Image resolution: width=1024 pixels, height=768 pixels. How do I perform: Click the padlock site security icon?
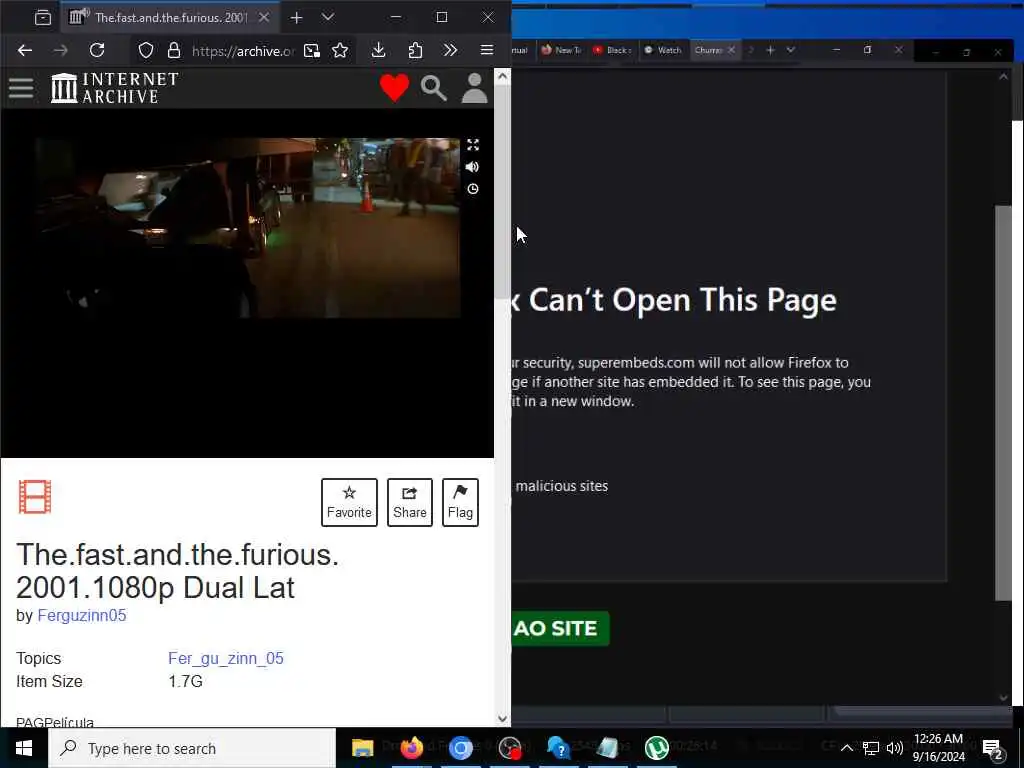click(x=174, y=50)
